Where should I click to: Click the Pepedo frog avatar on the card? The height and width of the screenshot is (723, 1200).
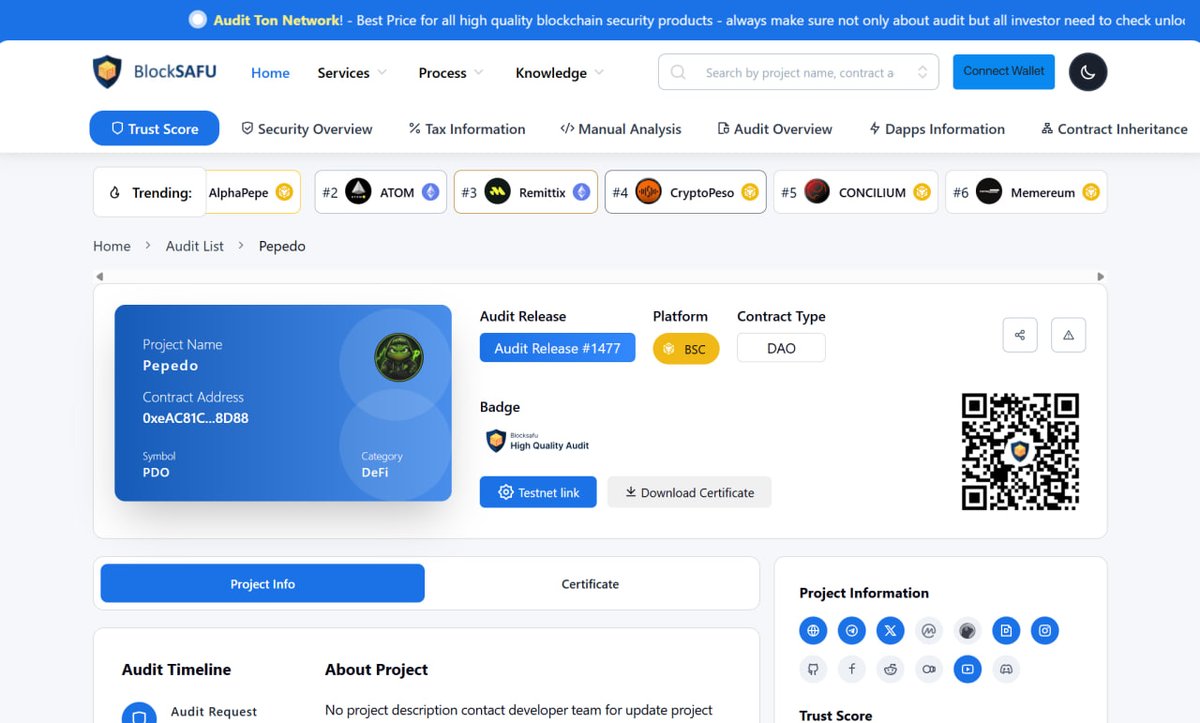[x=399, y=358]
